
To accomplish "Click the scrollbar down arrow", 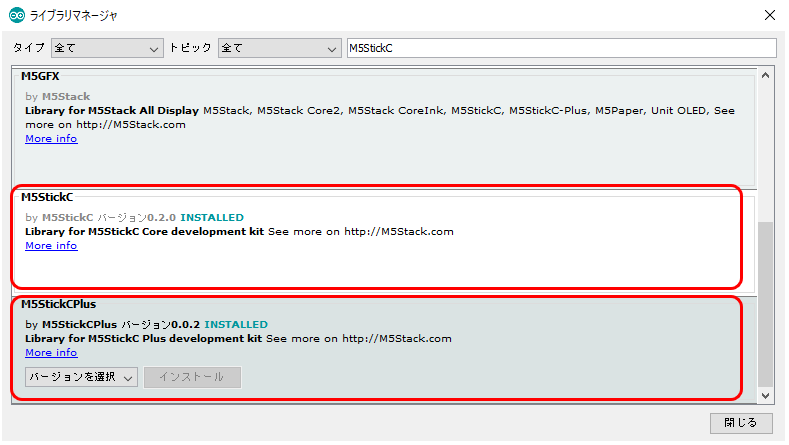I will pos(766,396).
